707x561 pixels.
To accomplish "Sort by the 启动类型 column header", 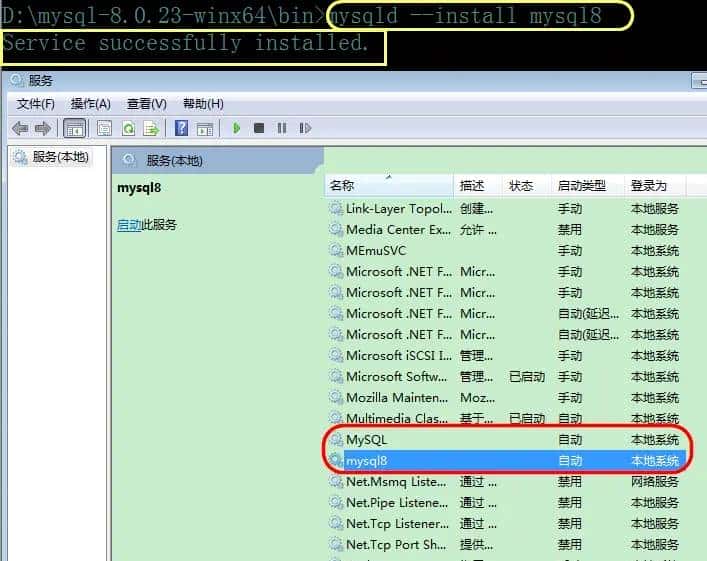I will click(588, 185).
